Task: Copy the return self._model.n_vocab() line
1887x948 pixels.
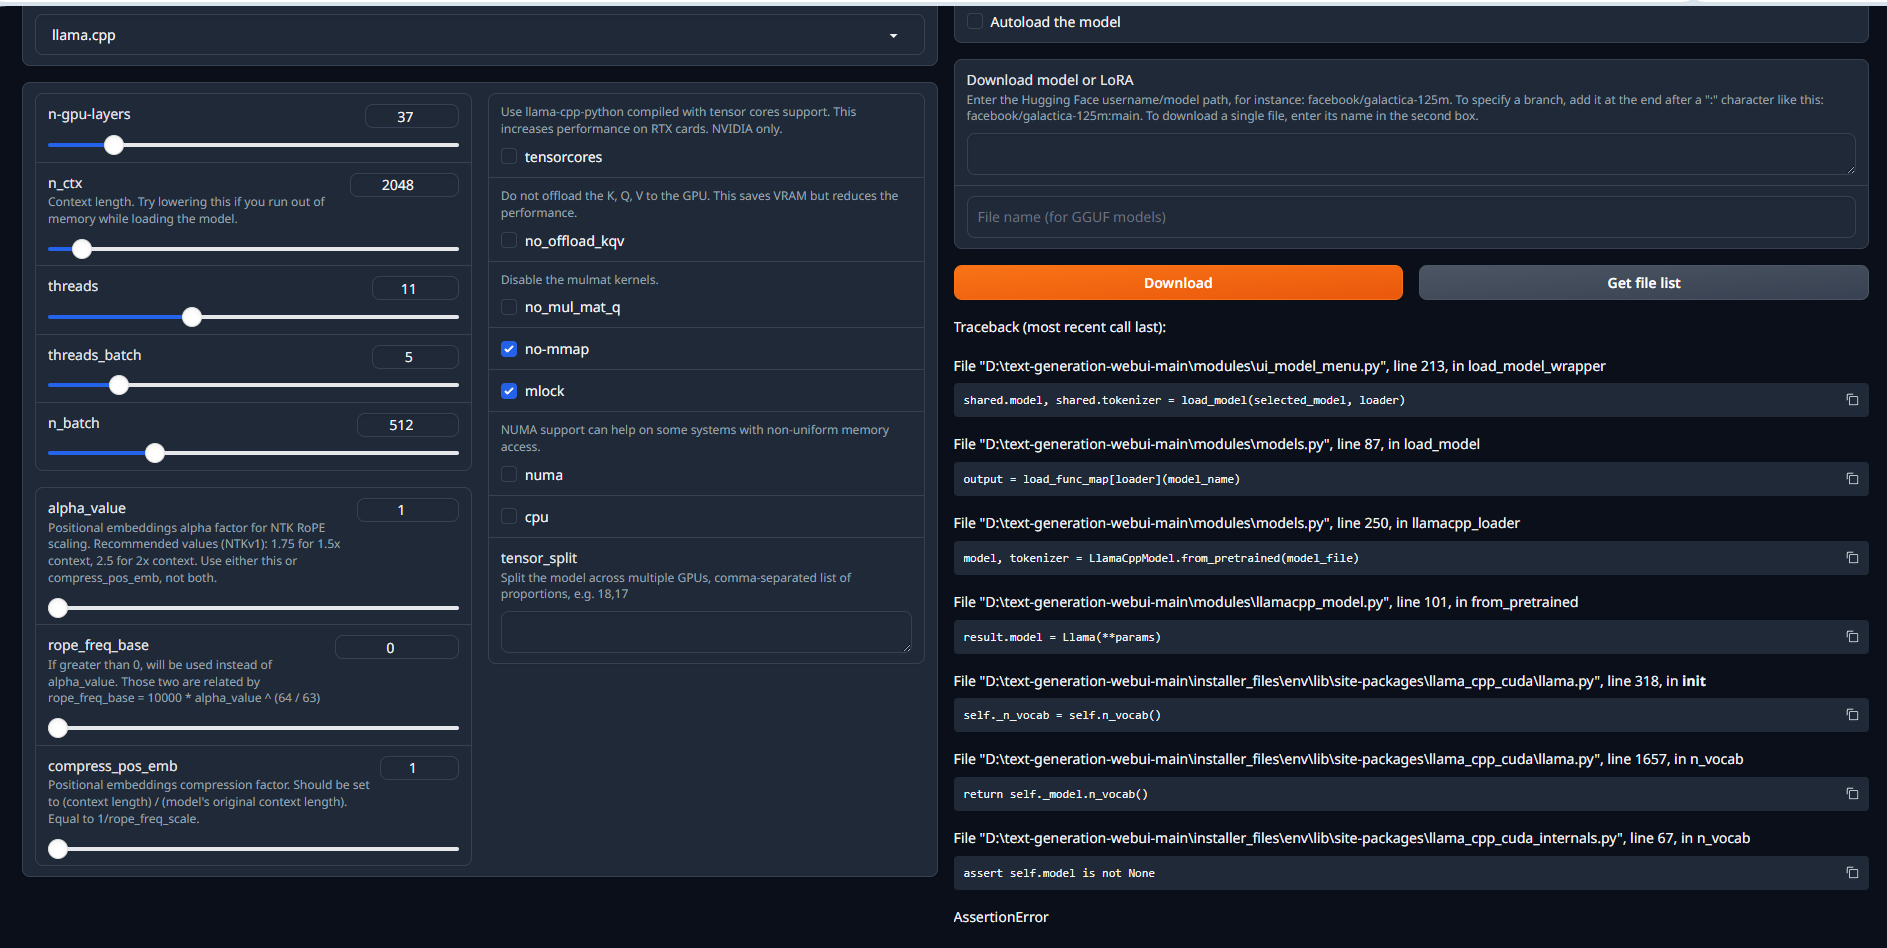Action: [x=1852, y=794]
